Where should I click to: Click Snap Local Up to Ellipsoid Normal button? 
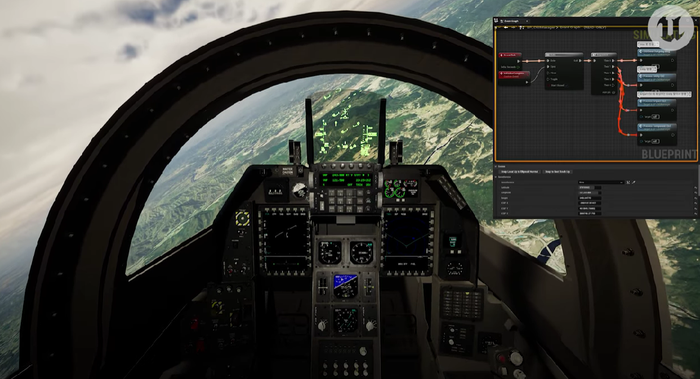520,171
